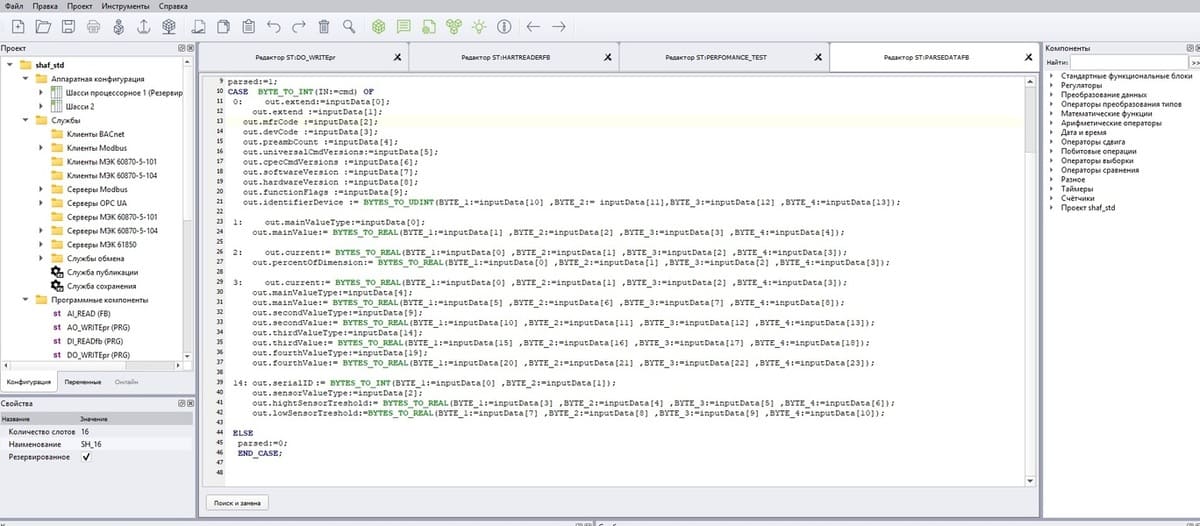Viewport: 1200px width, 526px height.
Task: Collapse the Аппаратная конфигурация folder
Action: [26, 79]
